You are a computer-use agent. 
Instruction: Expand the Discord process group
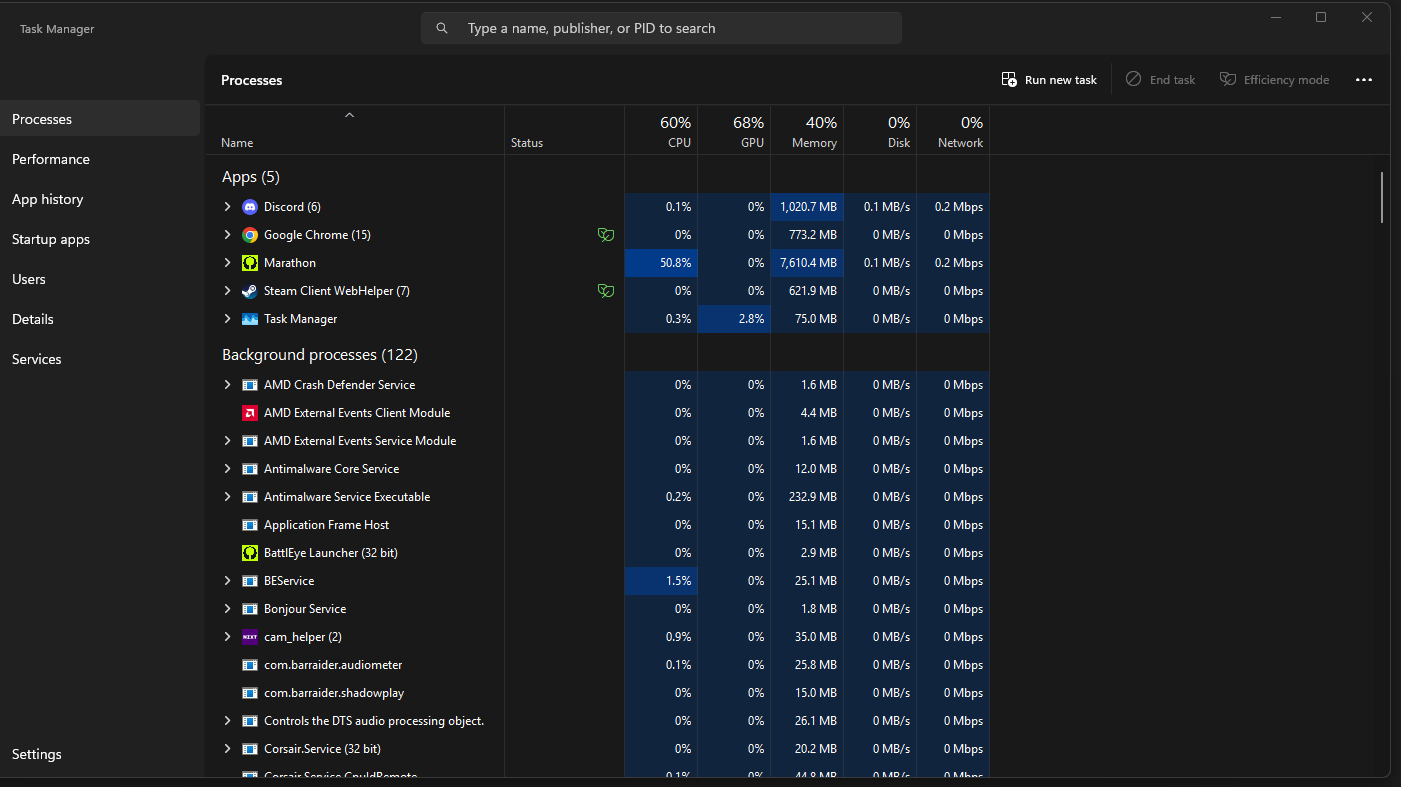pyautogui.click(x=227, y=207)
